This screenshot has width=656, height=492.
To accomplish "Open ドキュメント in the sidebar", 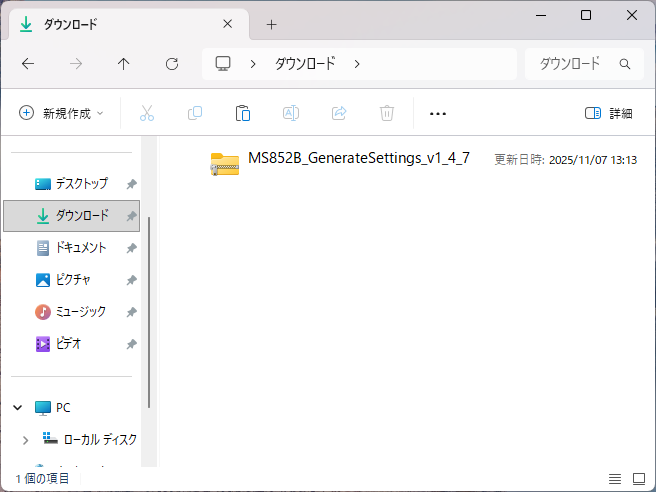I will [x=80, y=248].
